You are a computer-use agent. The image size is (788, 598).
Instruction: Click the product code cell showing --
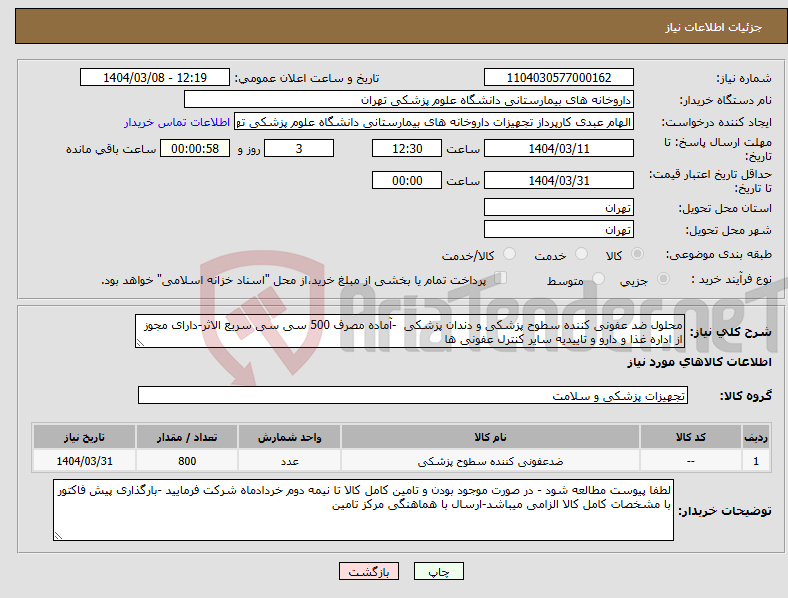click(x=691, y=461)
